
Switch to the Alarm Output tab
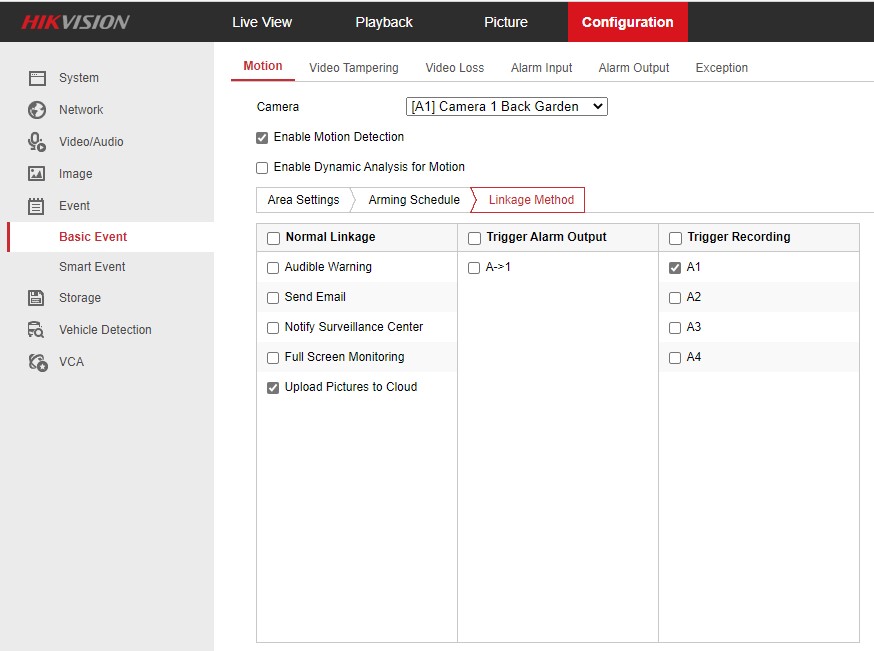(634, 68)
